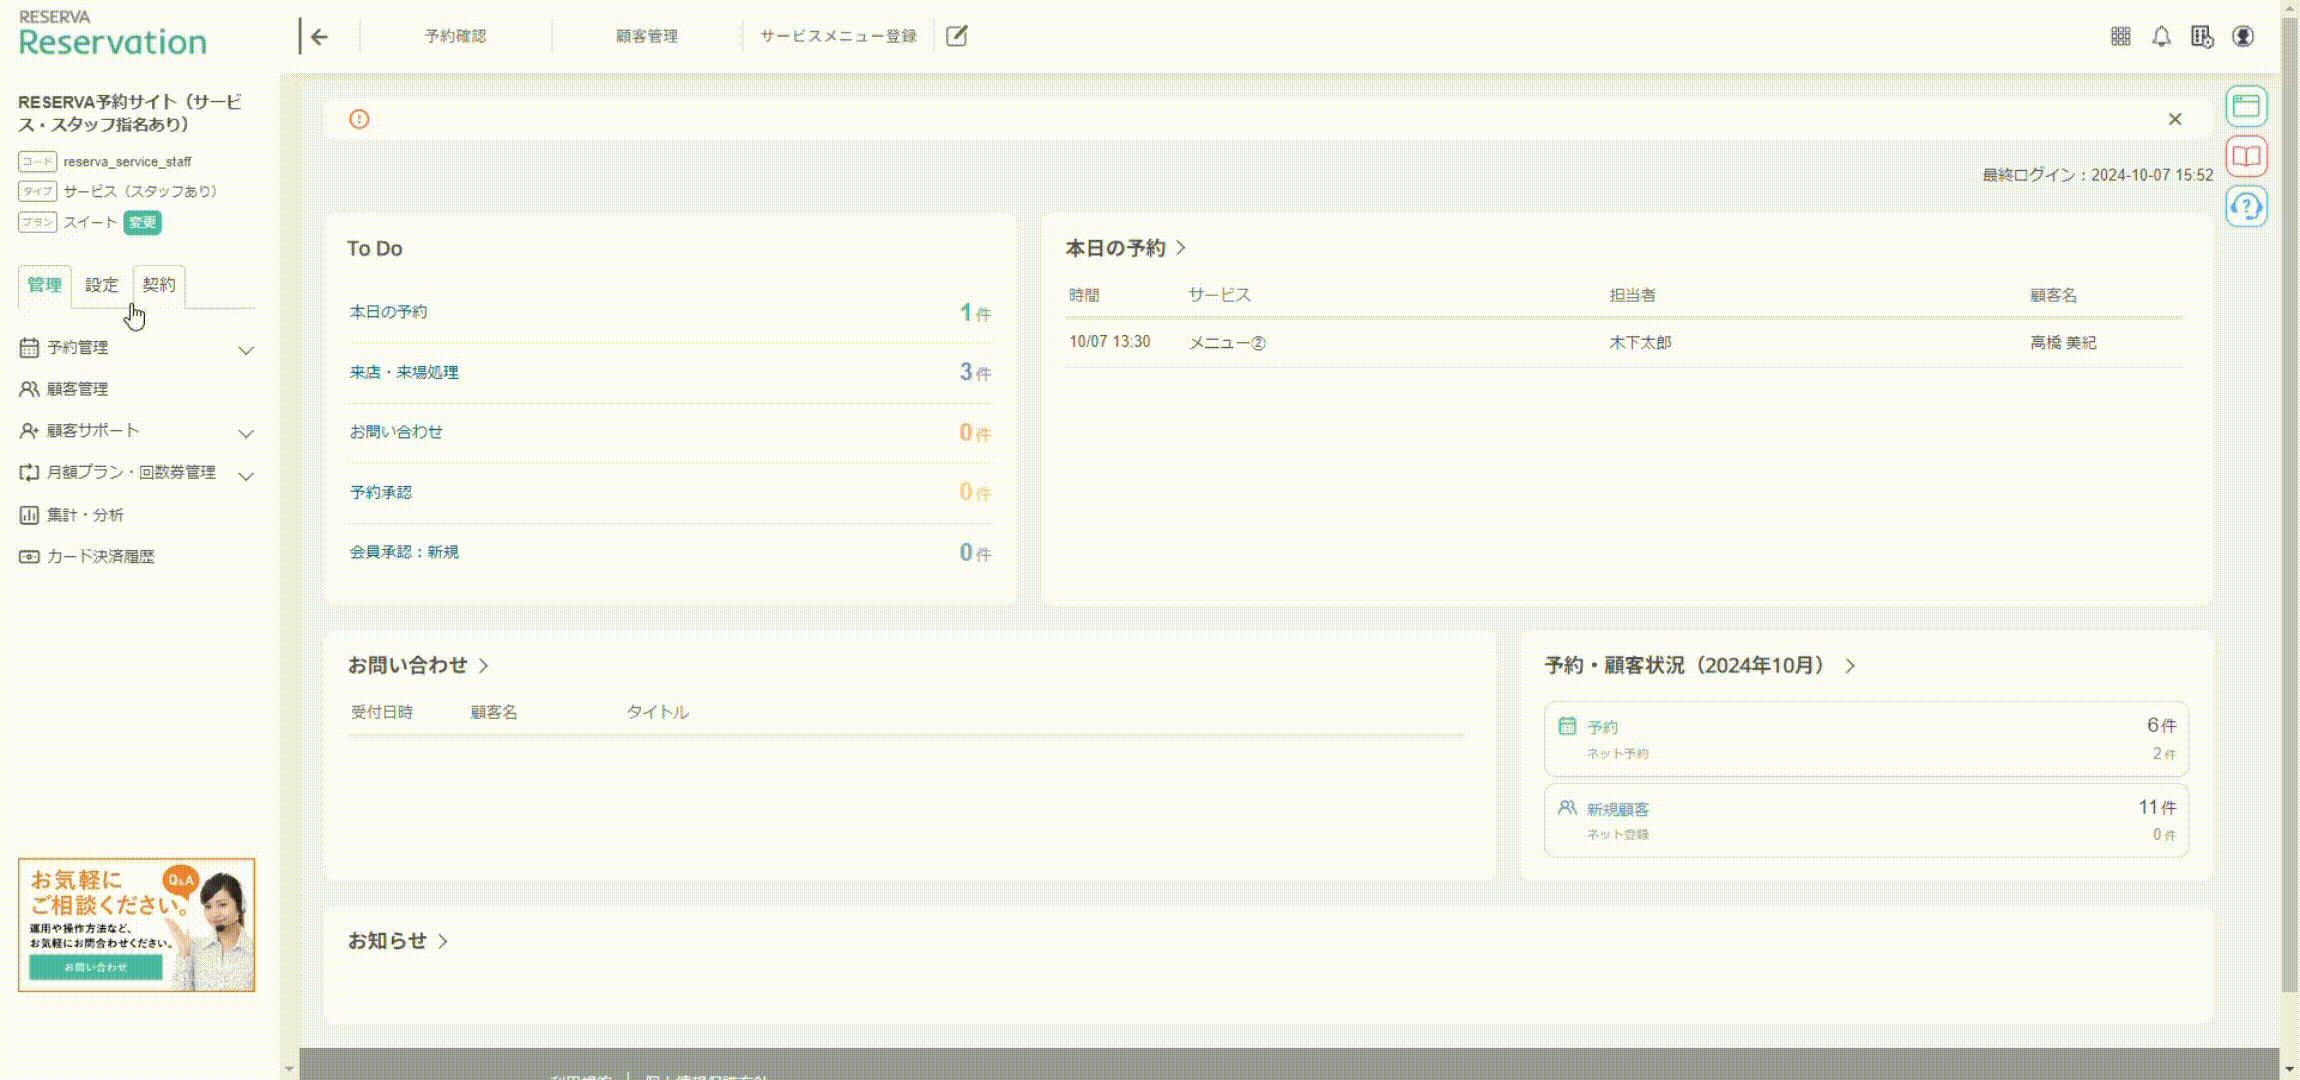Open notifications via the bell icon
Screen dimensions: 2300x1080
[2160, 36]
